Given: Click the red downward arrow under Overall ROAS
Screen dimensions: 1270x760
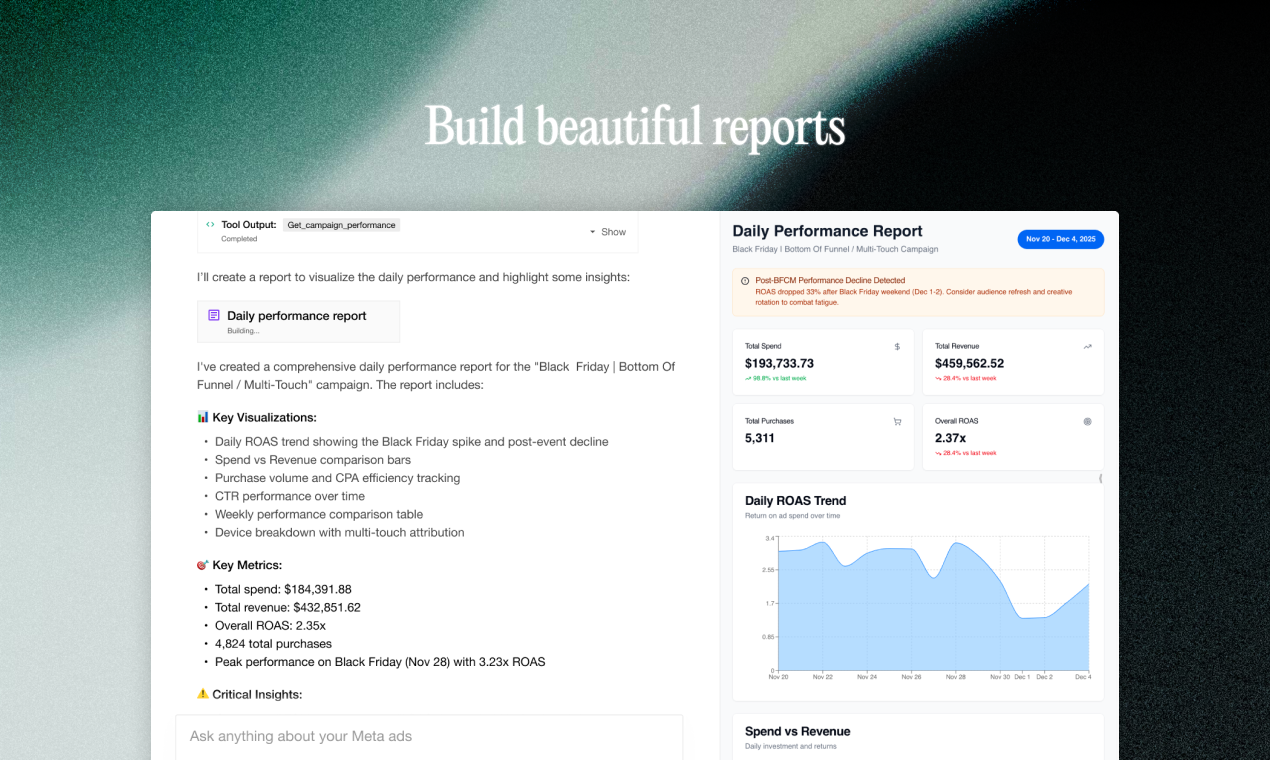Looking at the screenshot, I should point(937,455).
